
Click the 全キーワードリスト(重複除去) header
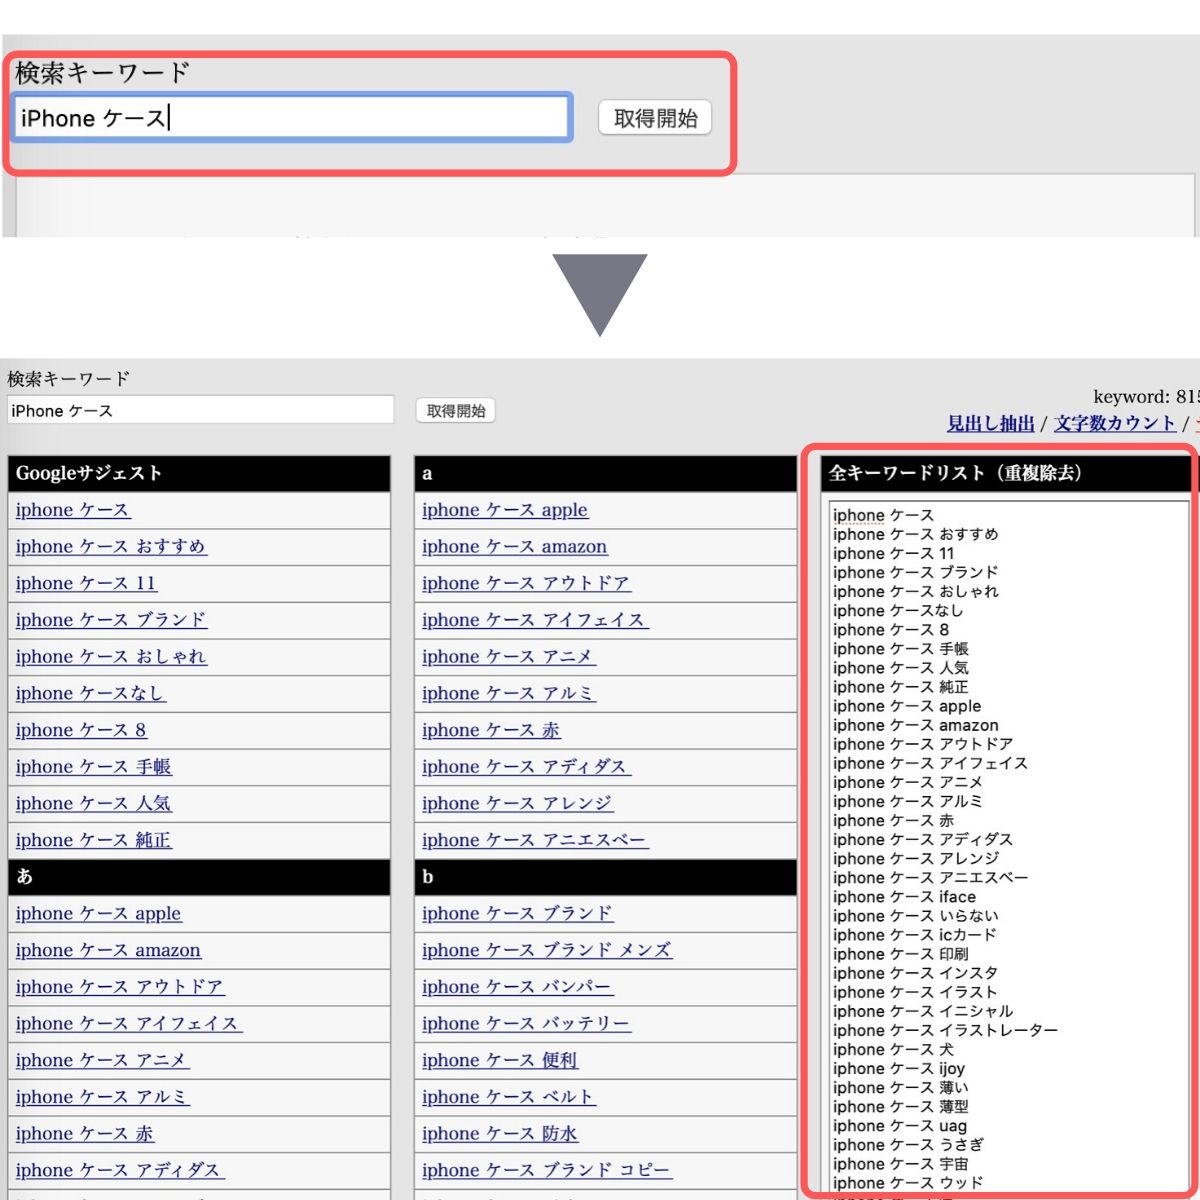(x=1008, y=474)
